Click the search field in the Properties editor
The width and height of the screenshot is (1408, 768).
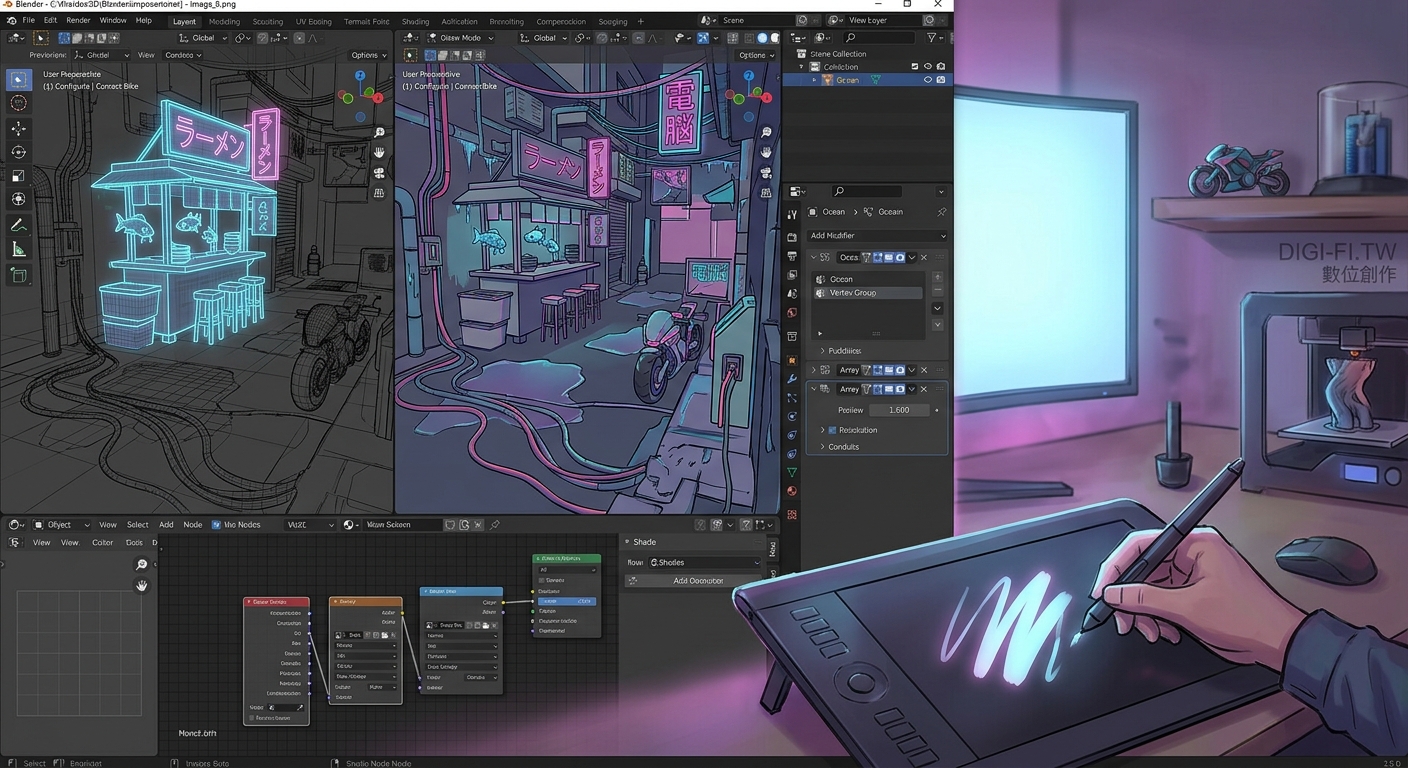pos(868,191)
